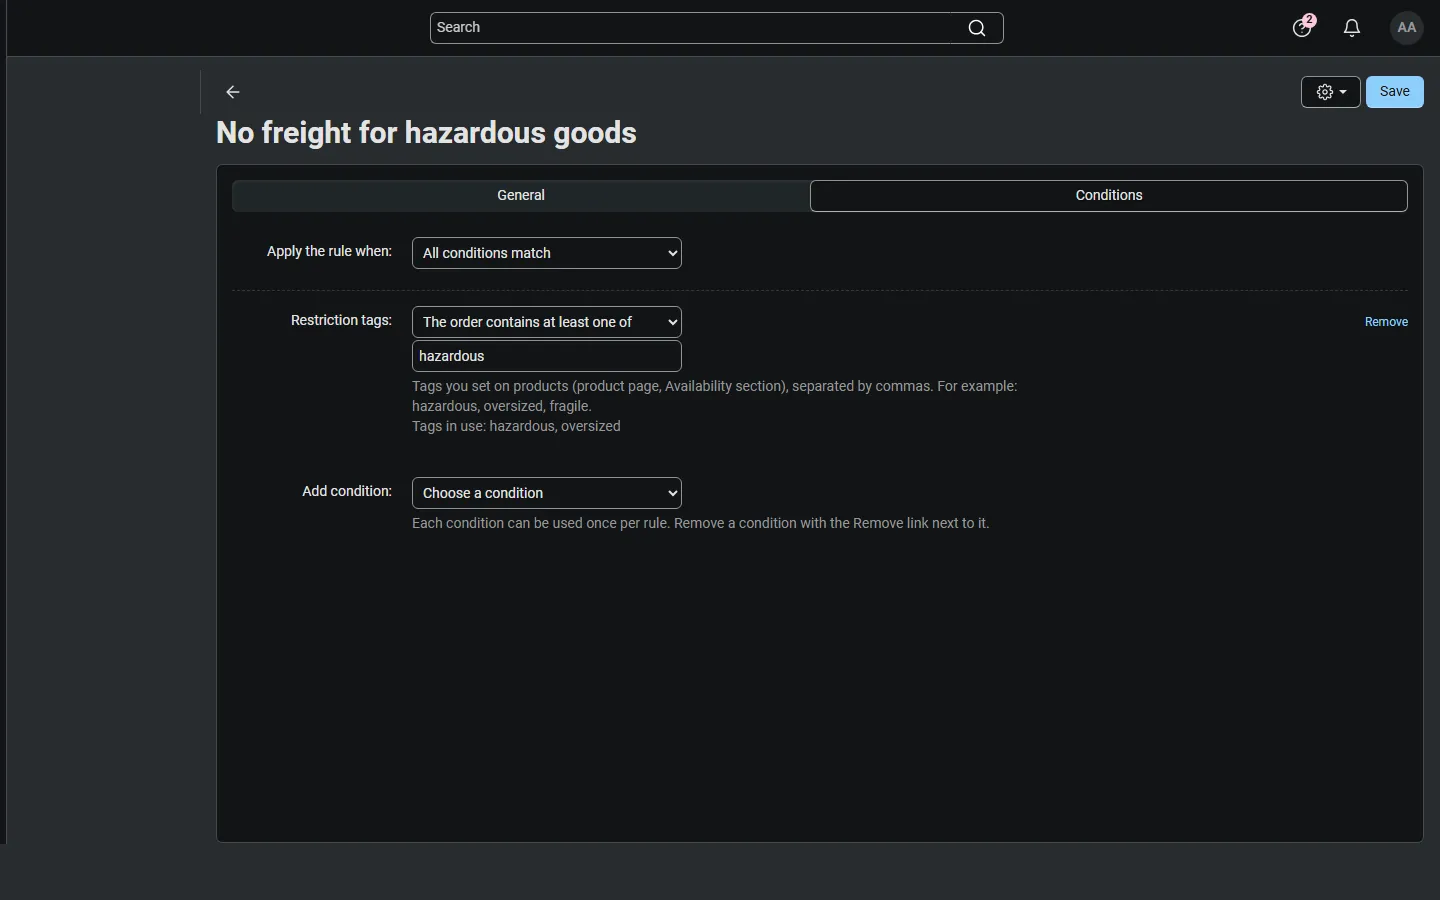
Task: Open the notifications bell
Action: pos(1353,29)
